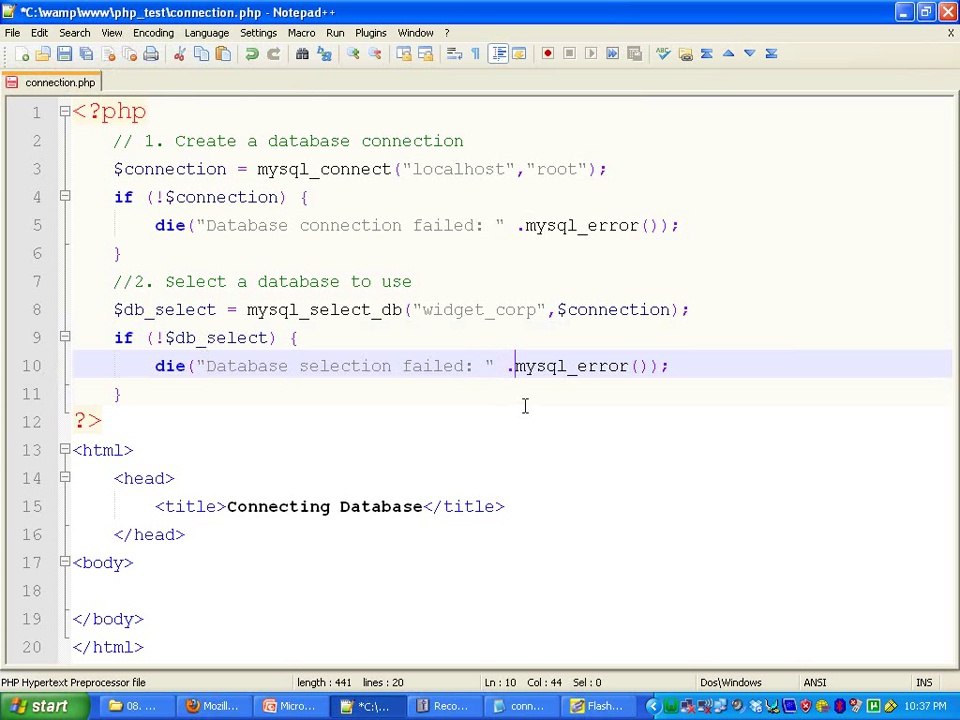The width and height of the screenshot is (960, 720).
Task: Start macro recording with red dot icon
Action: tap(547, 54)
